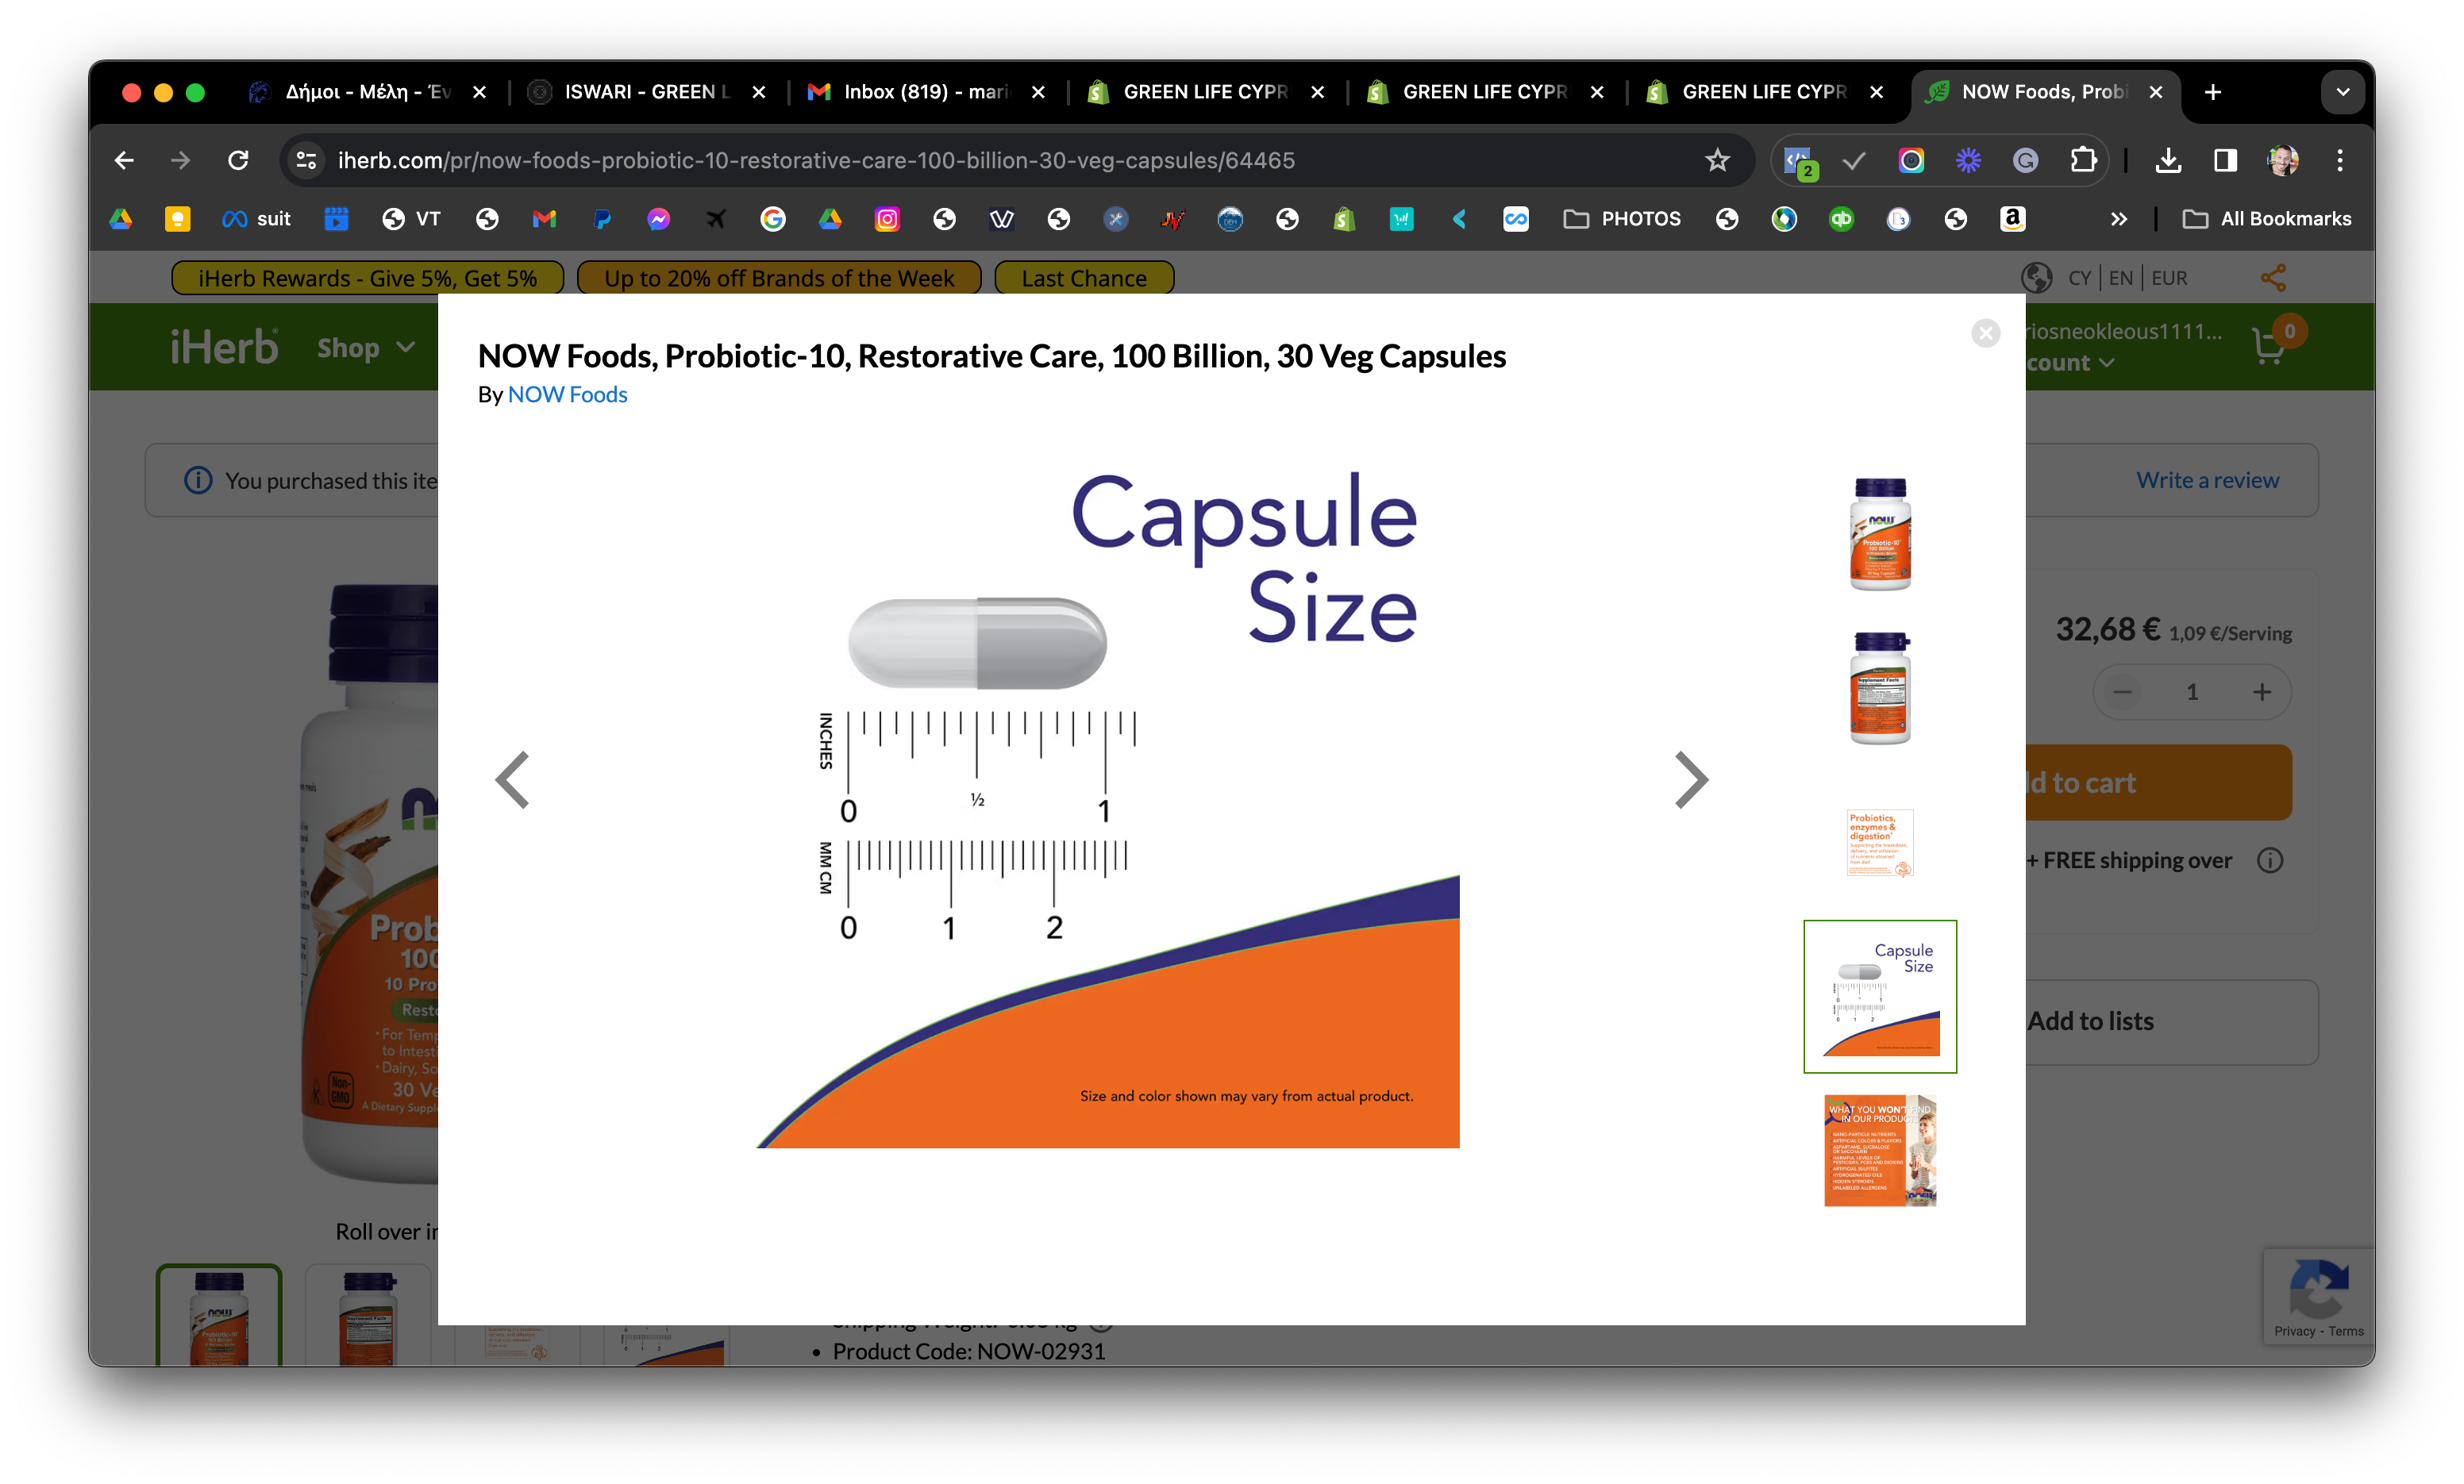The height and width of the screenshot is (1484, 2464).
Task: Open a new browser tab
Action: click(x=2213, y=92)
